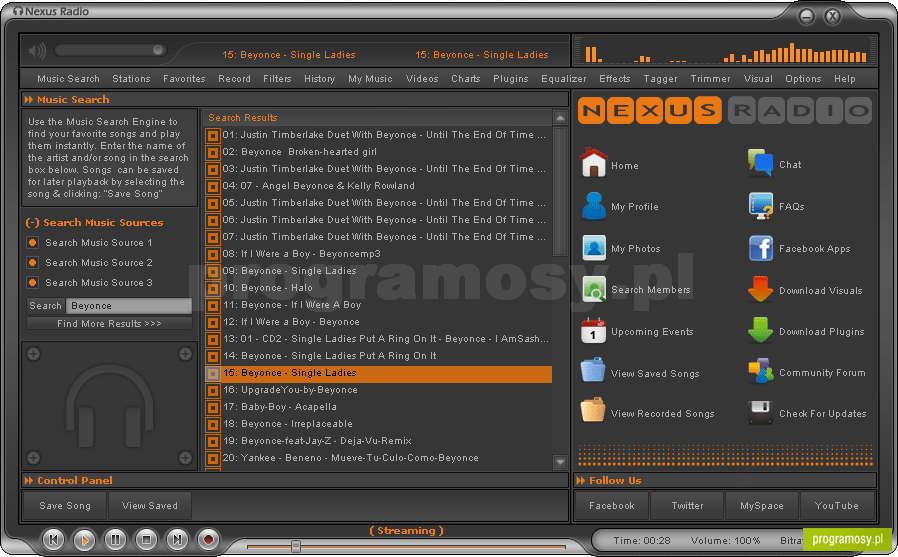This screenshot has width=898, height=557.
Task: Tick the box for 18: Beyonce - Irreplaceable
Action: tap(212, 424)
